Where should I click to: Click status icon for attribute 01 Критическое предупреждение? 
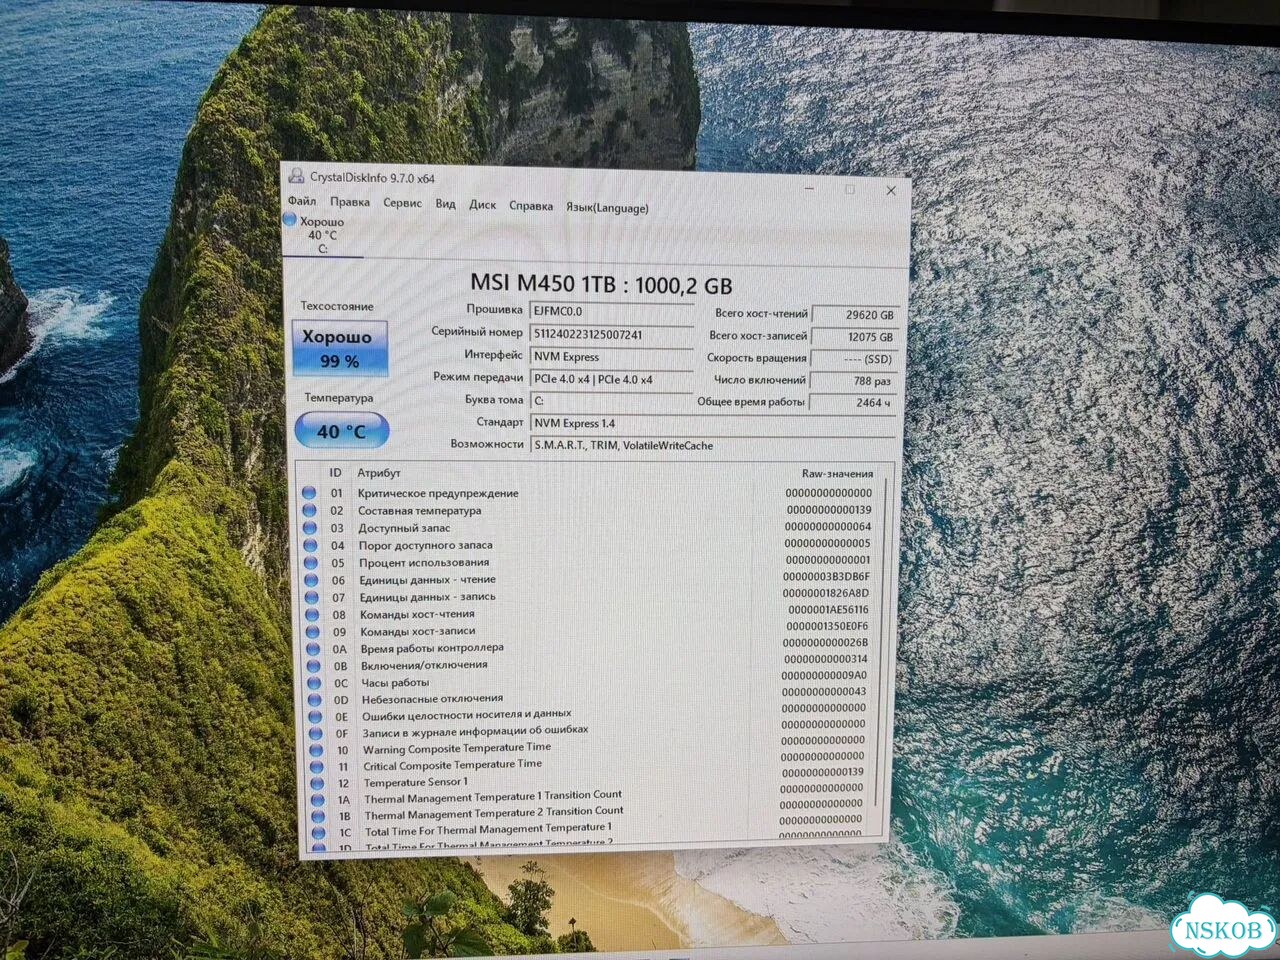click(309, 493)
